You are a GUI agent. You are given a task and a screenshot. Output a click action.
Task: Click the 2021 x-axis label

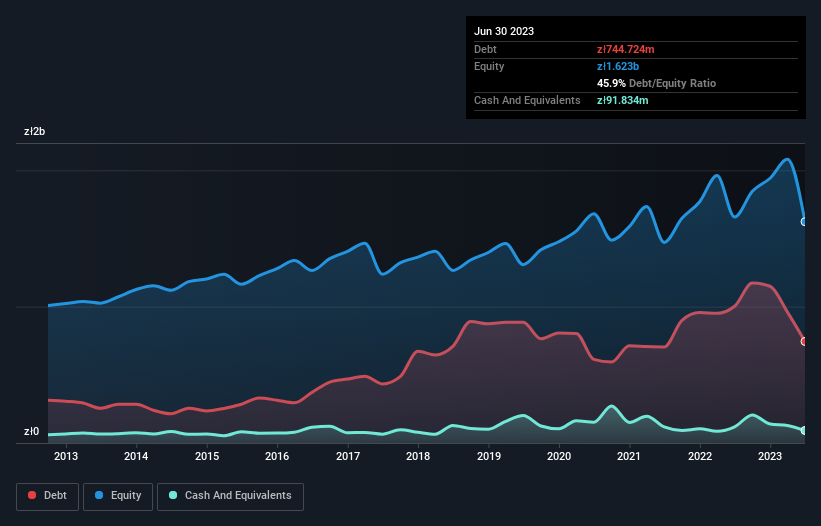629,456
